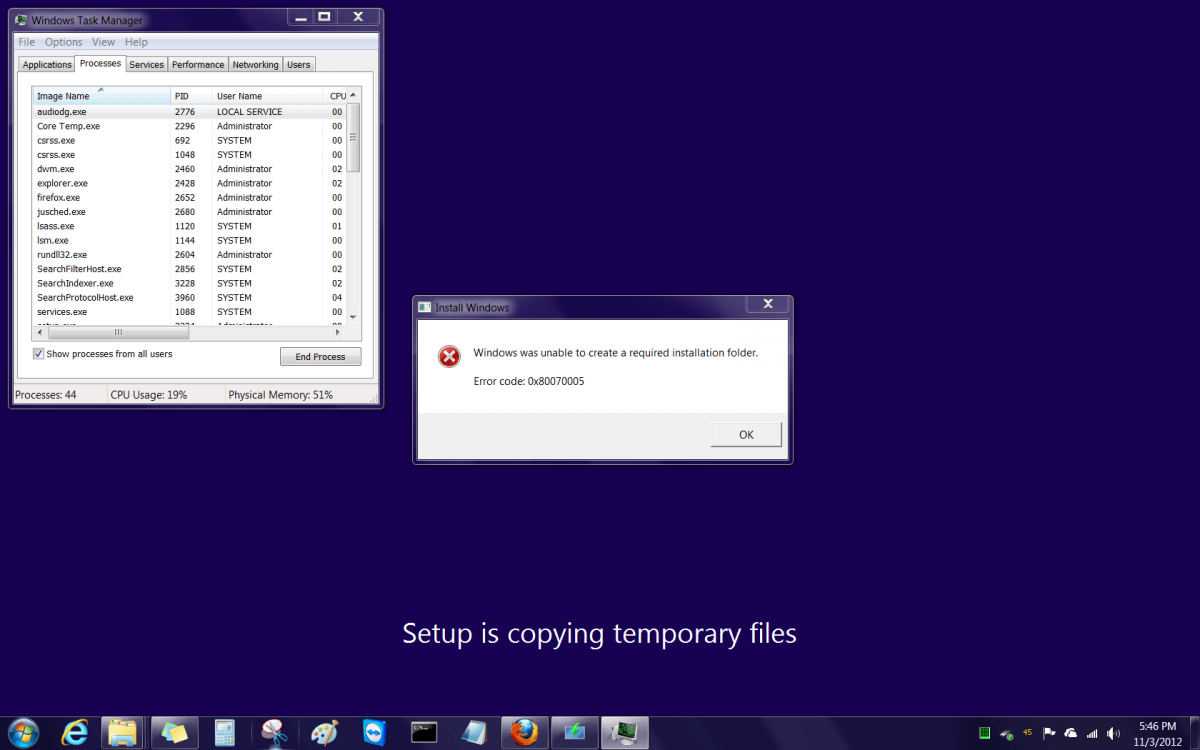Open the Start menu orb
Screen dimensions: 1200x750
coord(22,732)
